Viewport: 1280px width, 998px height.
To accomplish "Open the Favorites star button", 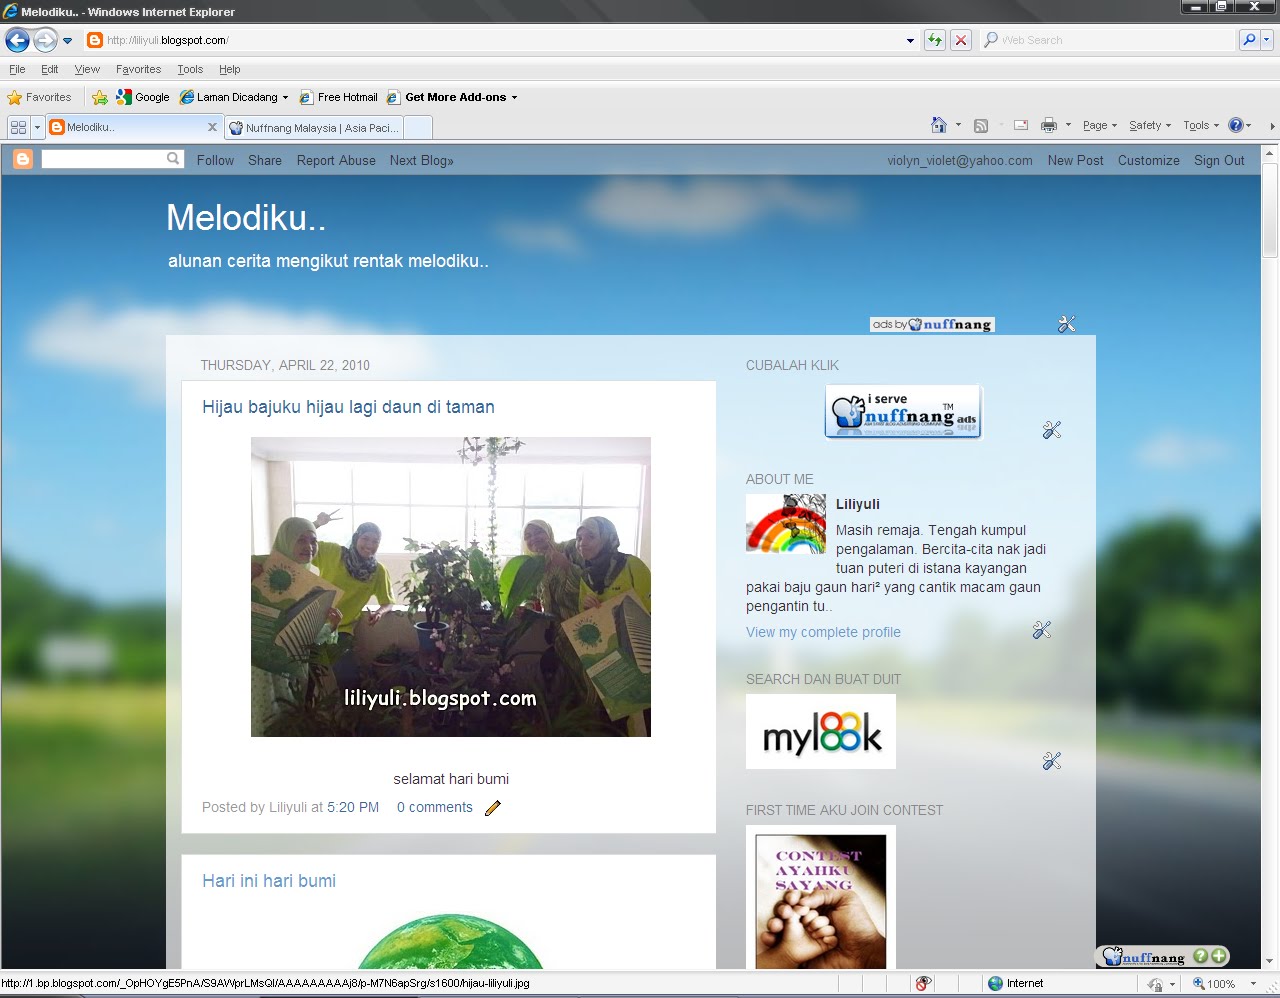I will [x=39, y=97].
